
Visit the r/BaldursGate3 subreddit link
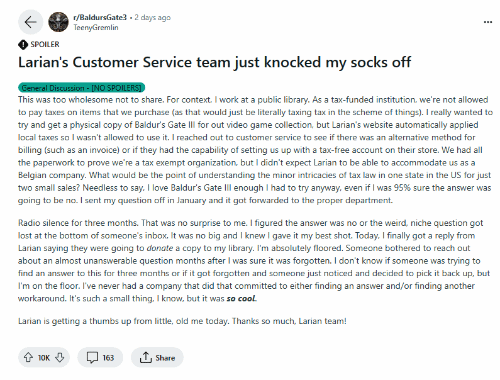[100, 17]
